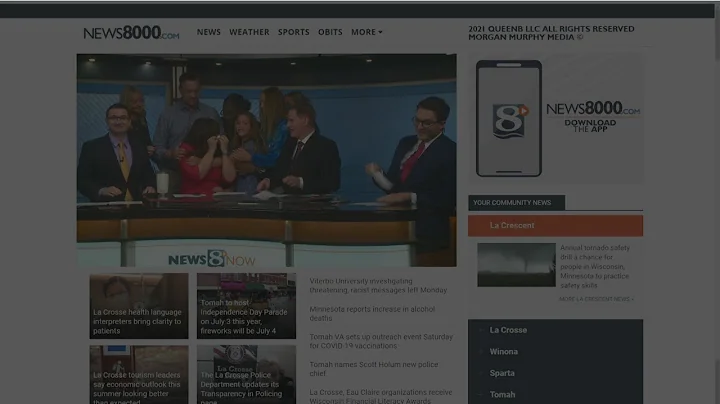Image resolution: width=720 pixels, height=404 pixels.
Task: Open the main newsroom featured image
Action: point(266,160)
